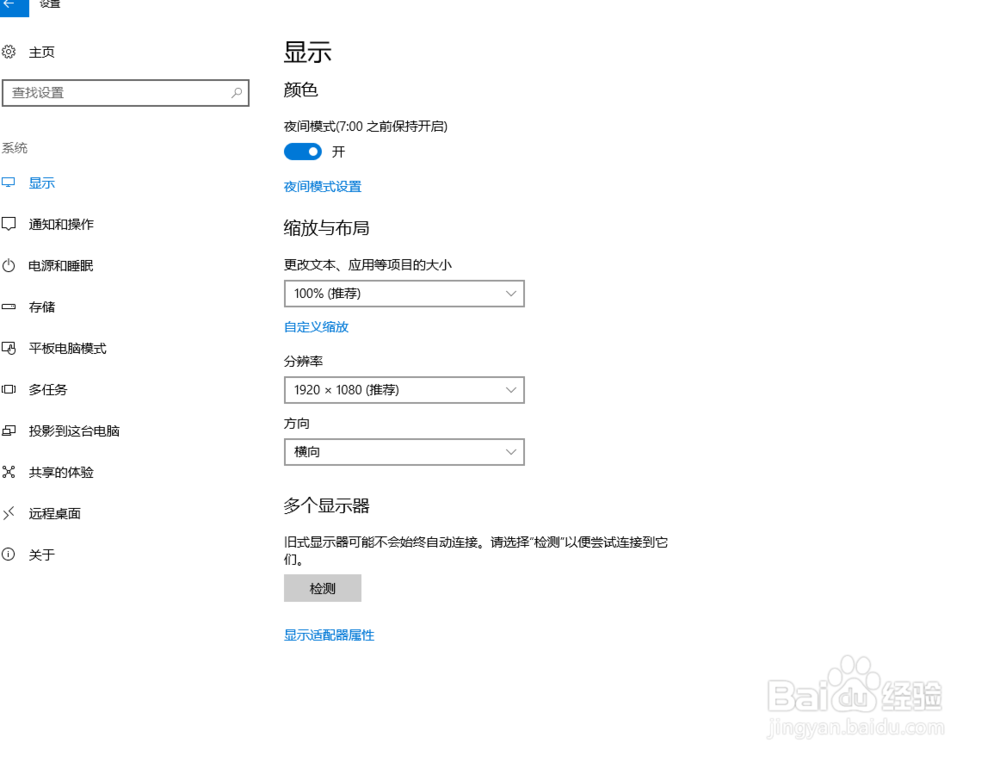Image resolution: width=1000 pixels, height=762 pixels.
Task: Open 存储 settings
Action: point(41,307)
